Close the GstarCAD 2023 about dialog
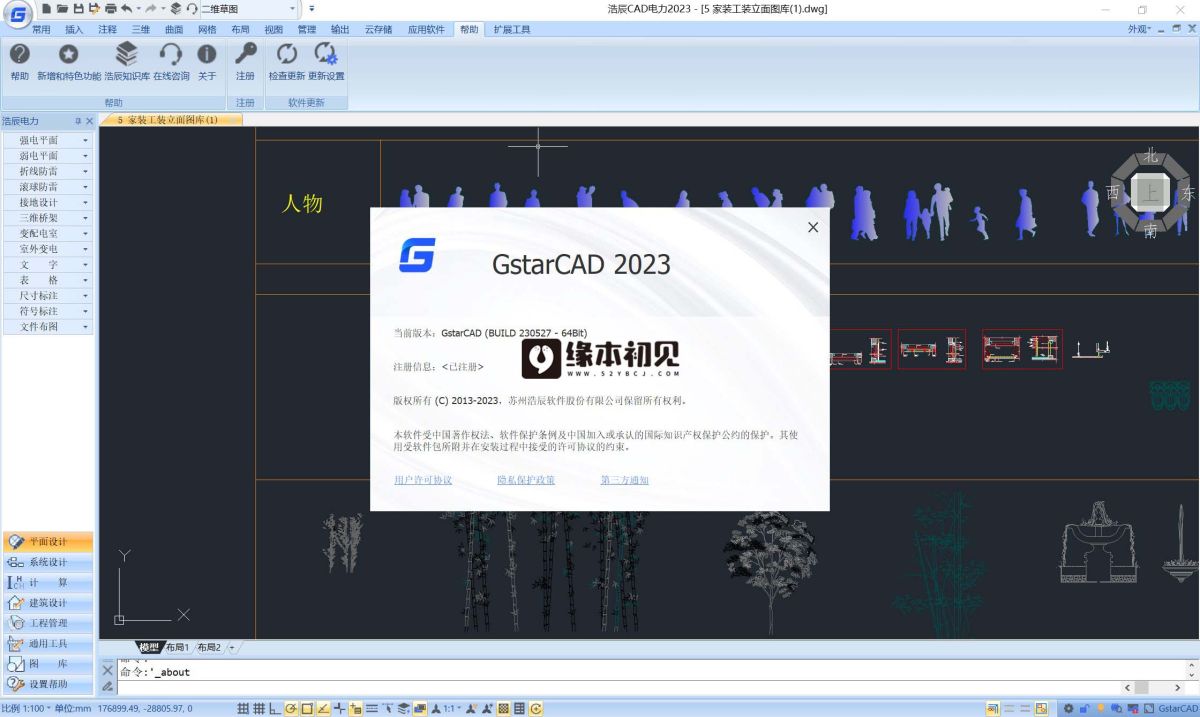Image resolution: width=1200 pixels, height=717 pixels. (x=813, y=227)
